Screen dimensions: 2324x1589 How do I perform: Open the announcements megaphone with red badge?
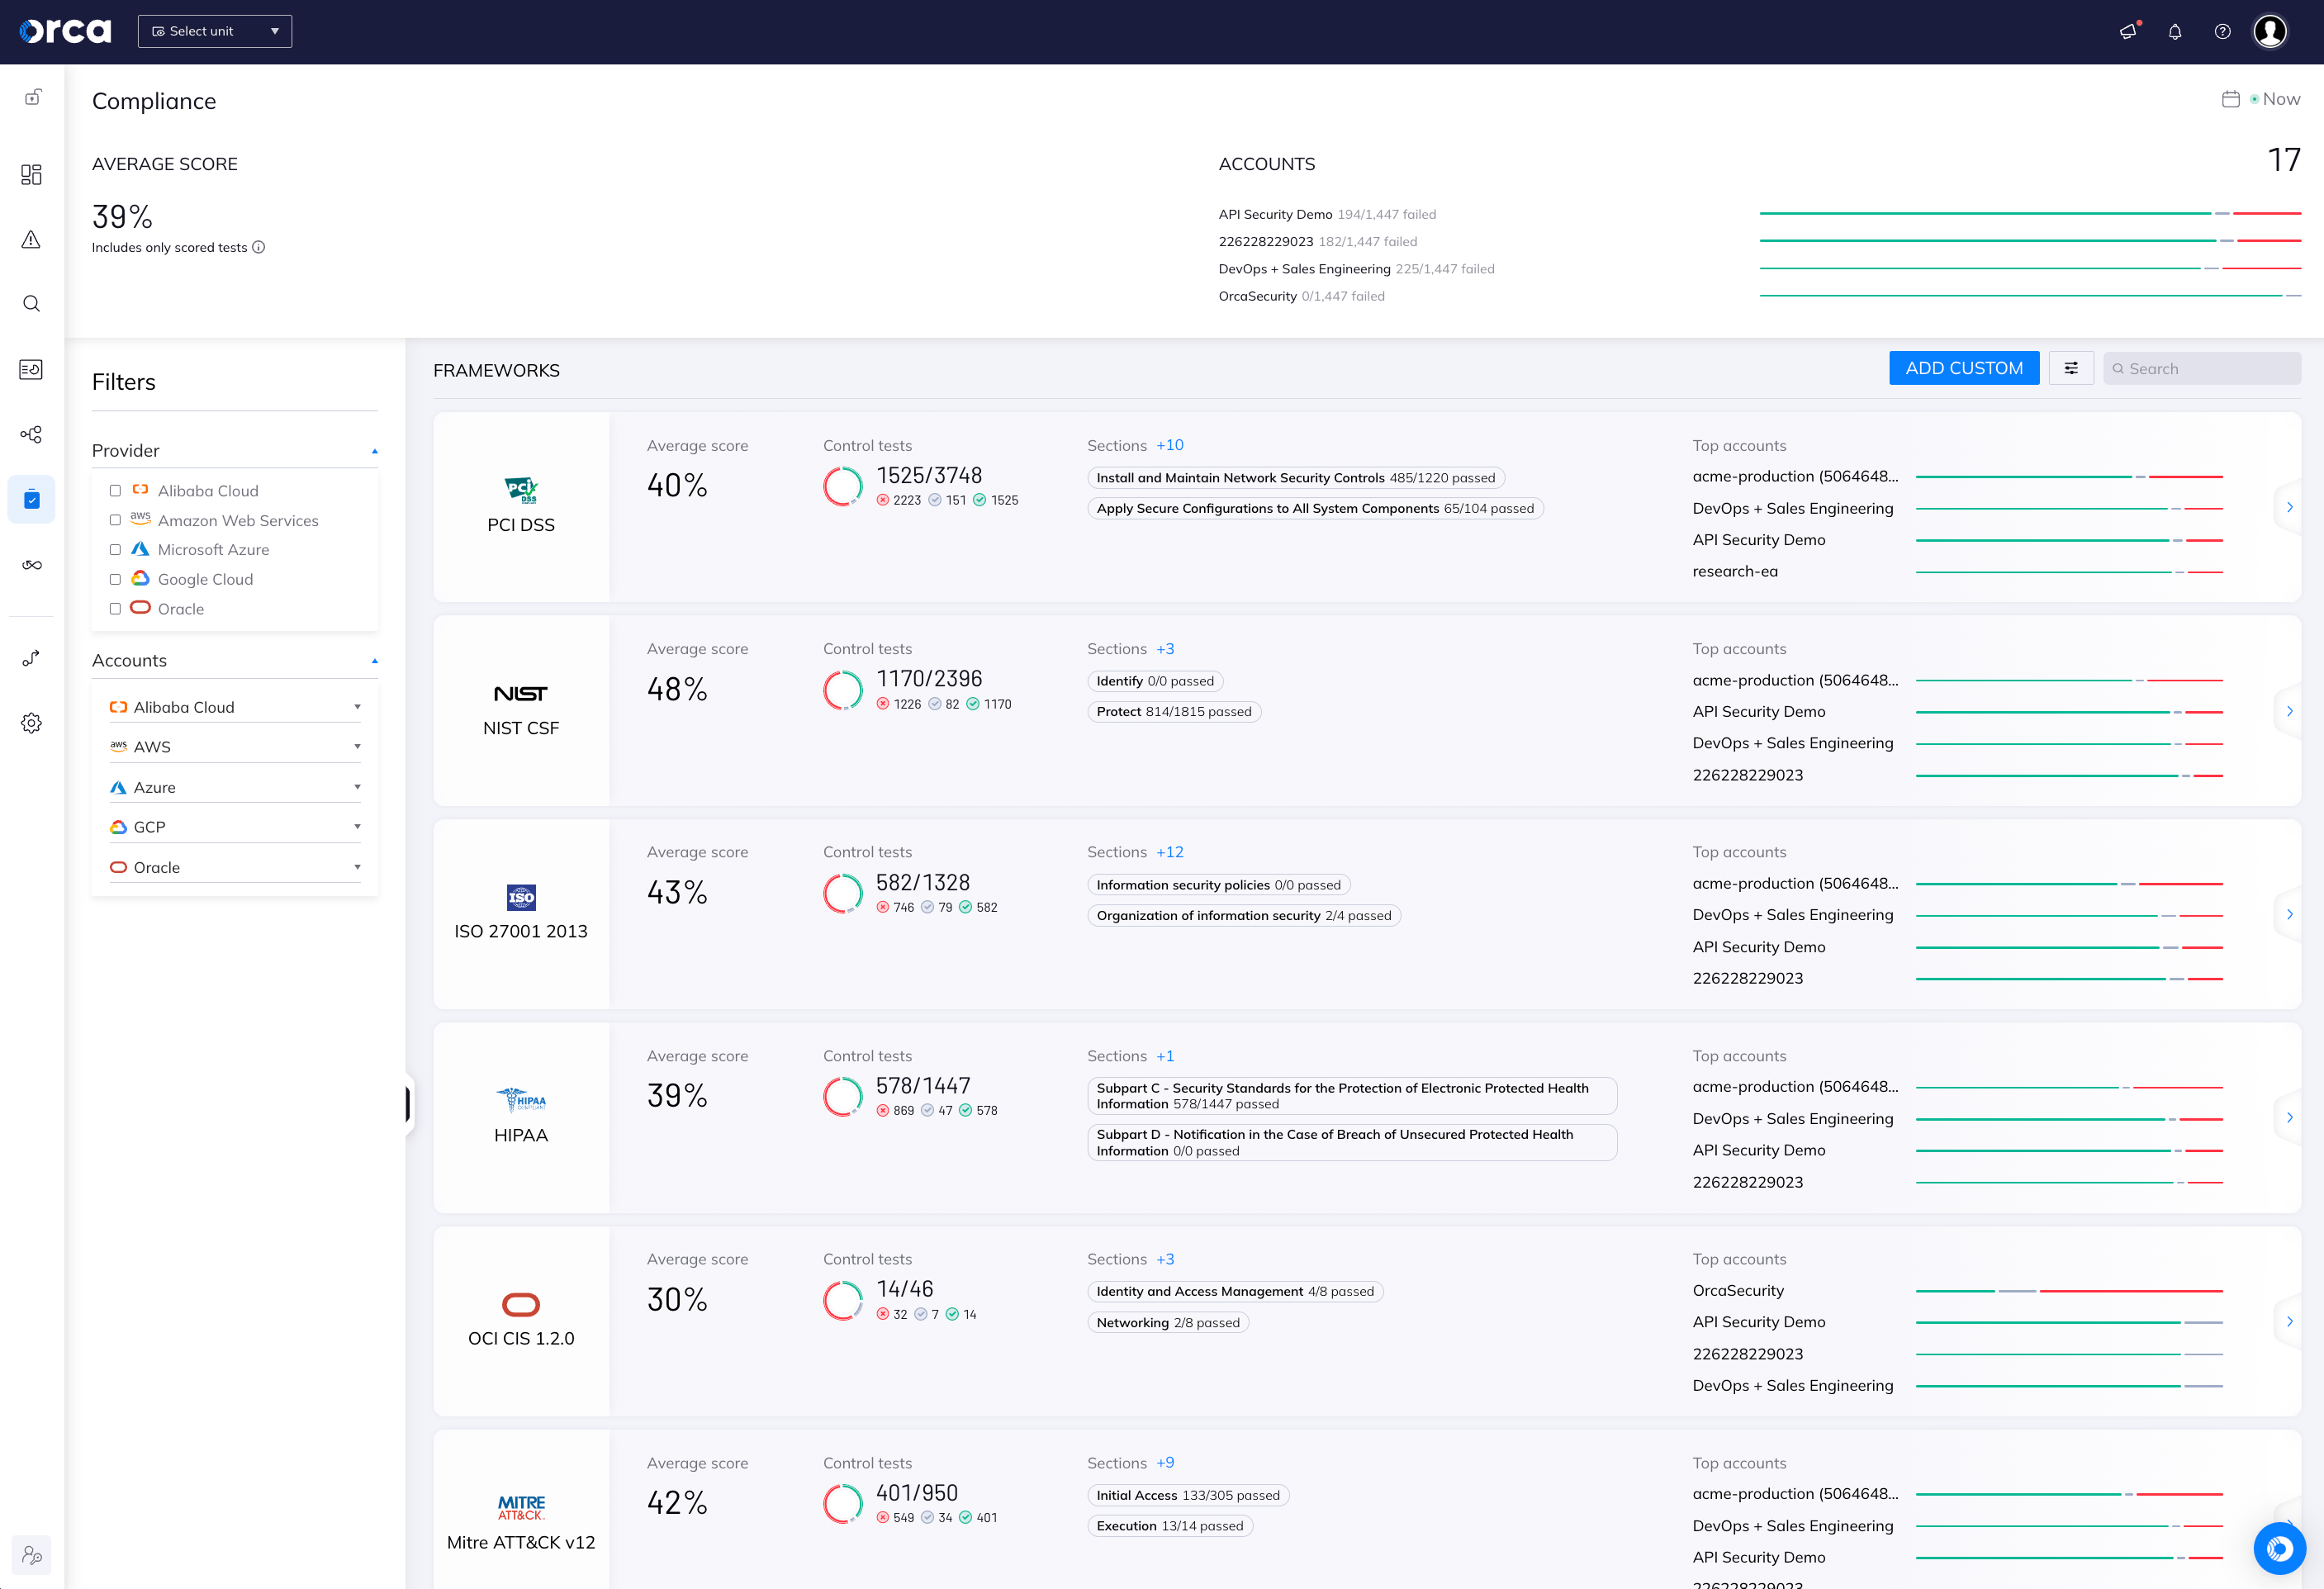coord(2128,31)
